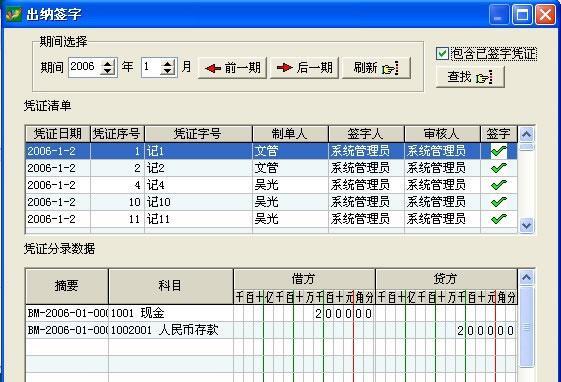Screen dimensions: 561x382
Task: Click the 审核人 column header
Action: [x=442, y=134]
